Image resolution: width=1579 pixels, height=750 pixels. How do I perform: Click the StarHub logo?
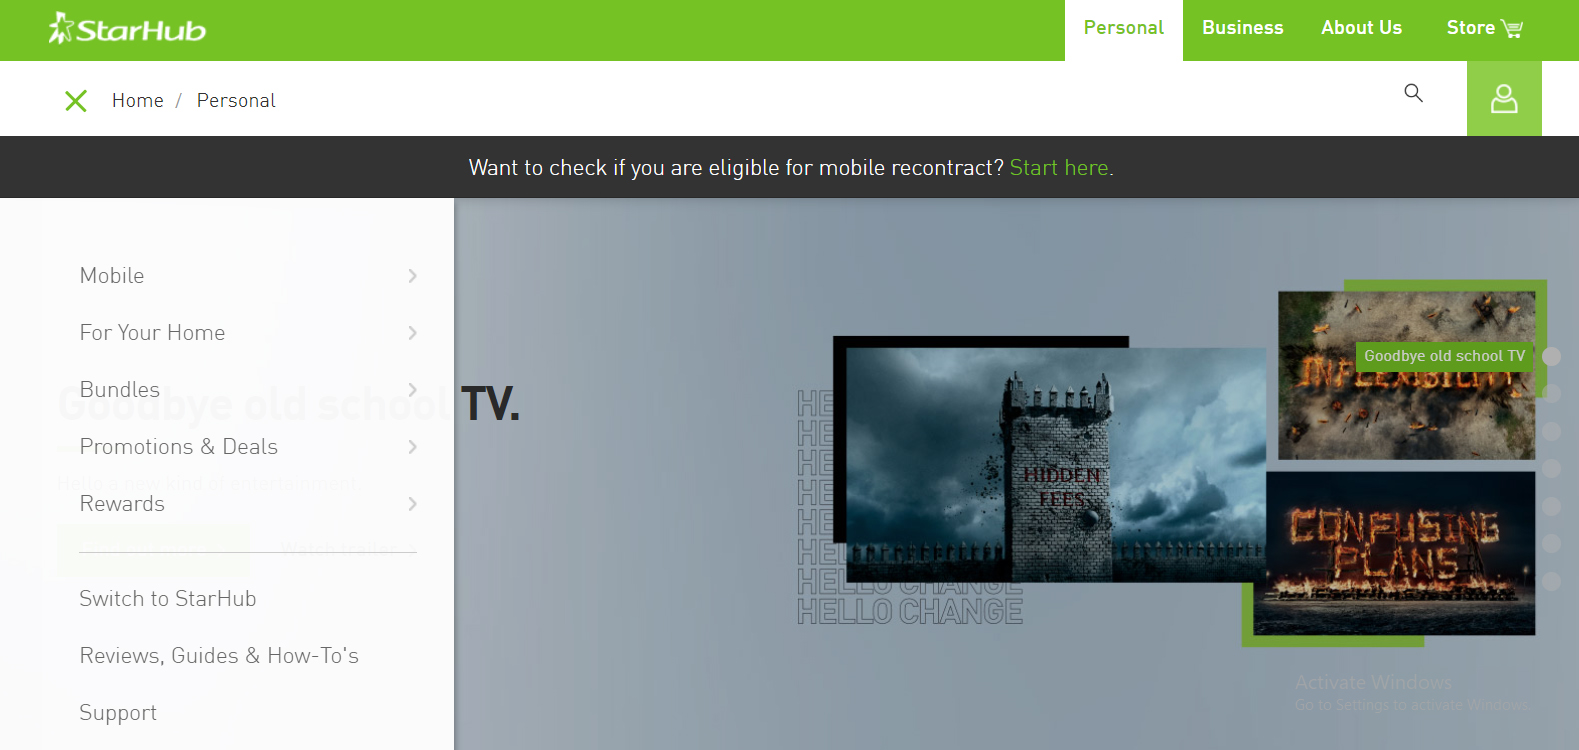[x=127, y=29]
